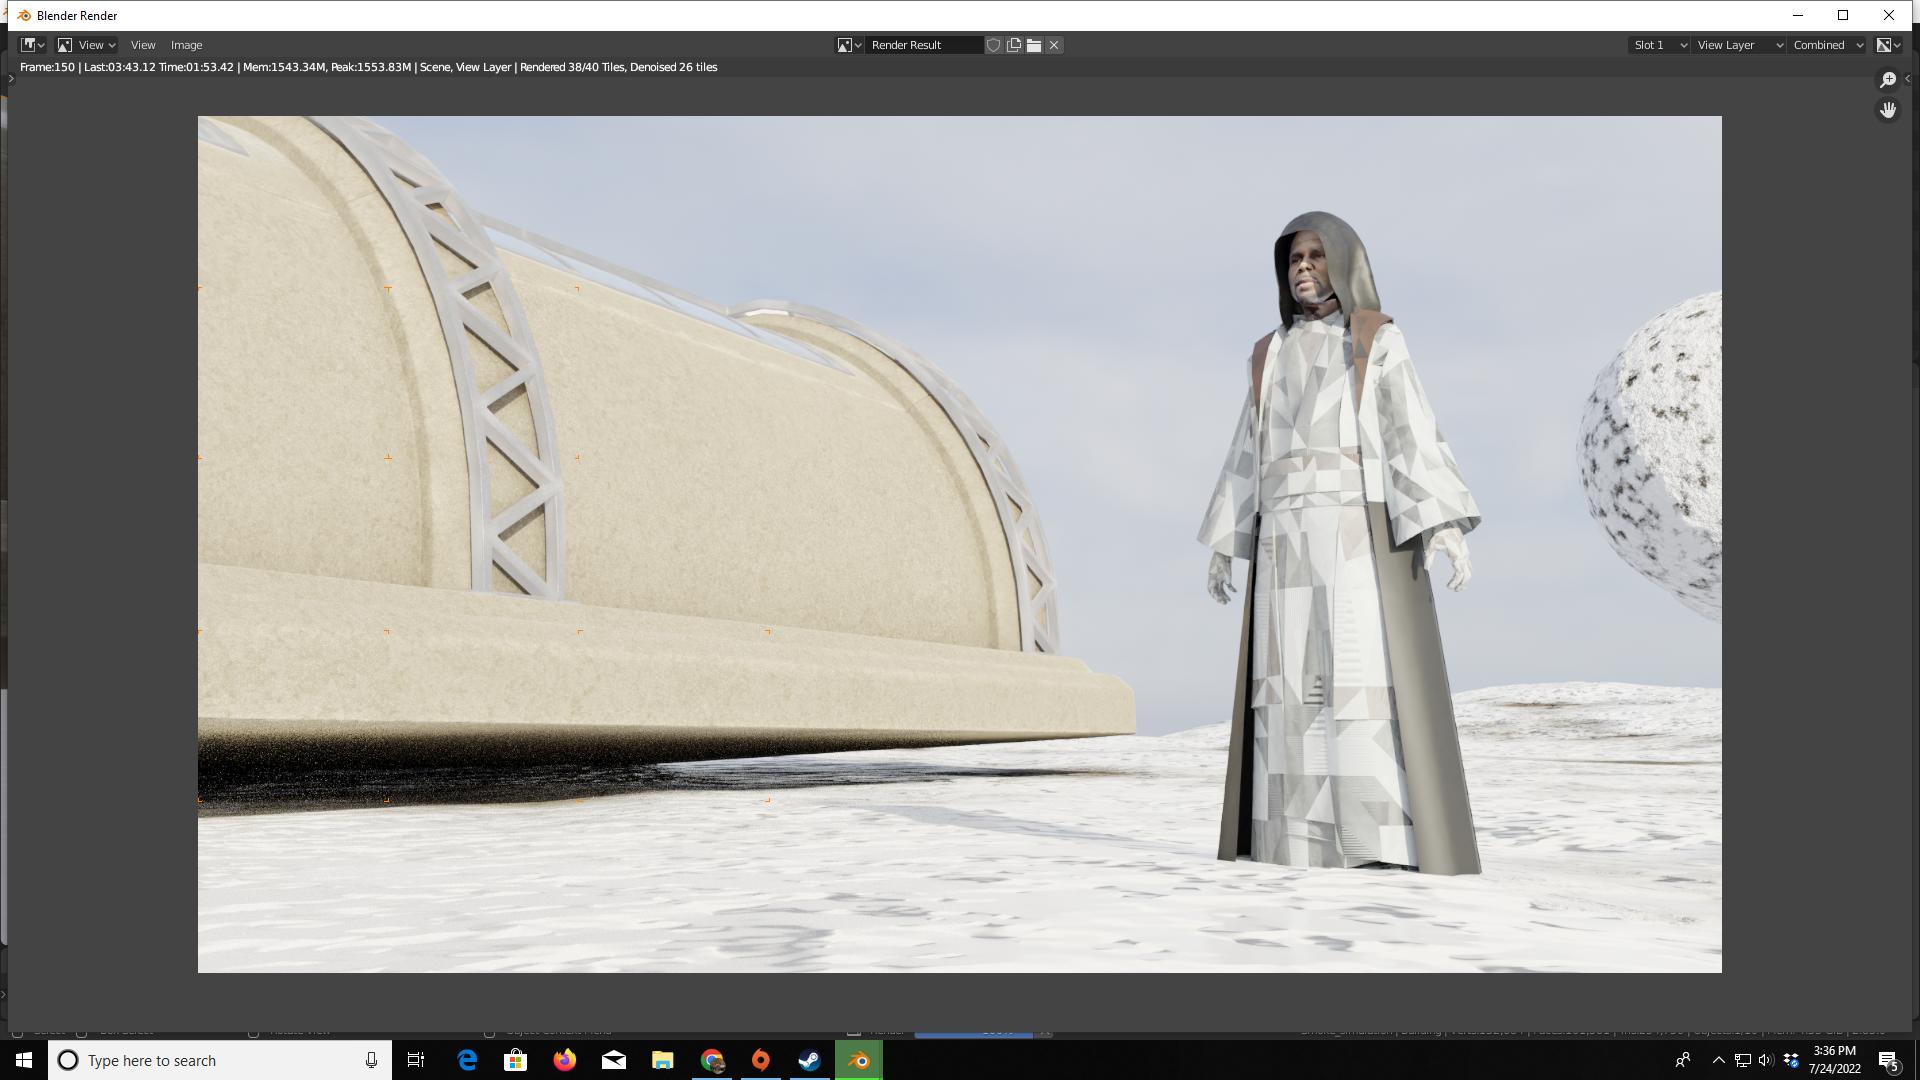Image resolution: width=1920 pixels, height=1080 pixels.
Task: Switch to Chrome in taskbar
Action: coord(712,1060)
